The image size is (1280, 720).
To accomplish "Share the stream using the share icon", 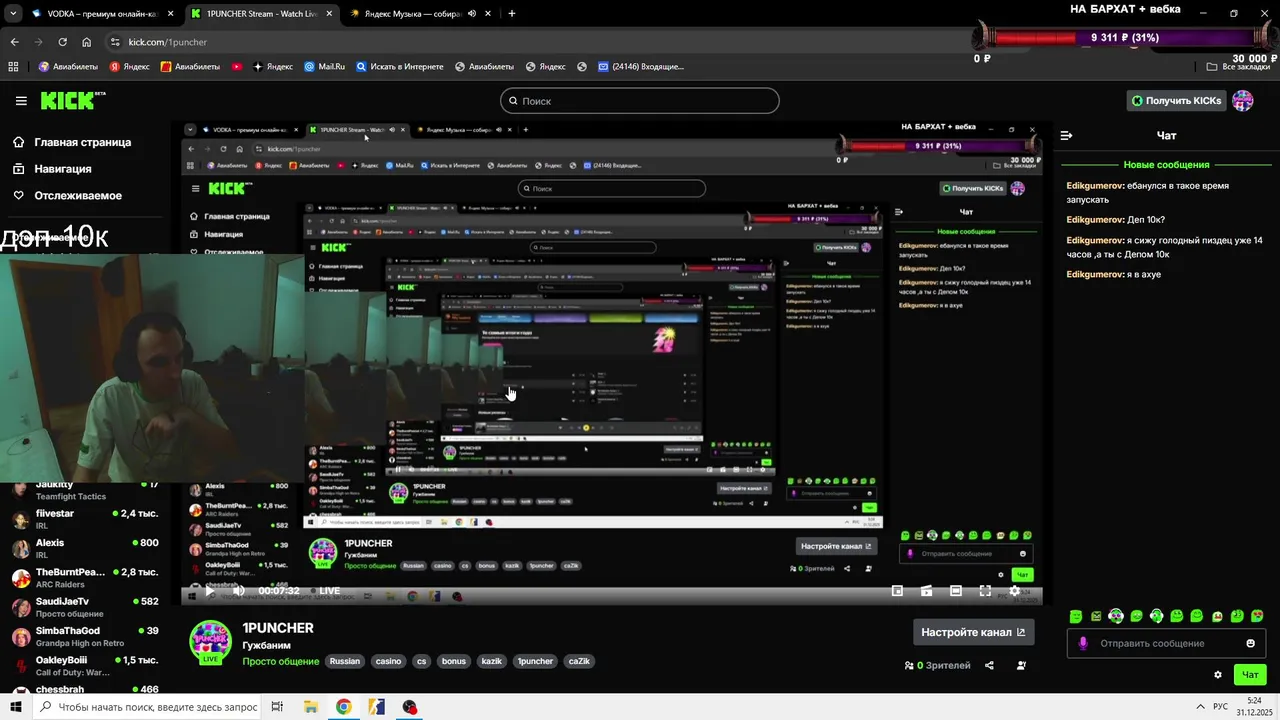I will click(989, 665).
